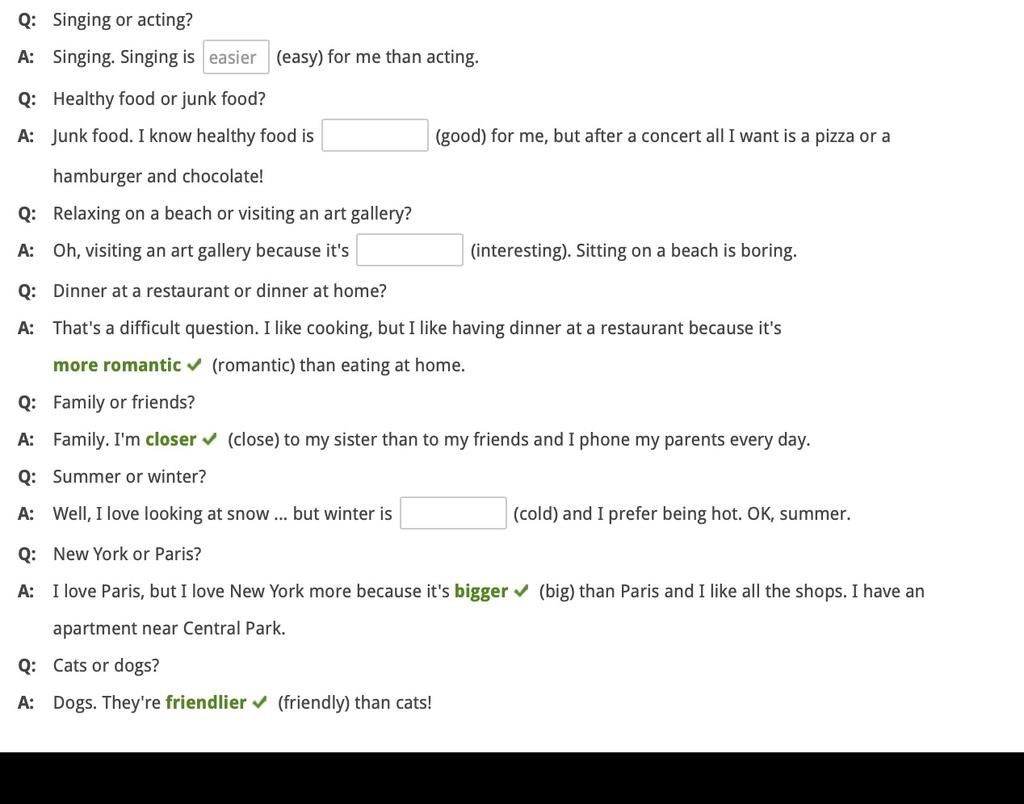Click the hint word '(romantic)'
The height and width of the screenshot is (804, 1024).
pyautogui.click(x=253, y=365)
